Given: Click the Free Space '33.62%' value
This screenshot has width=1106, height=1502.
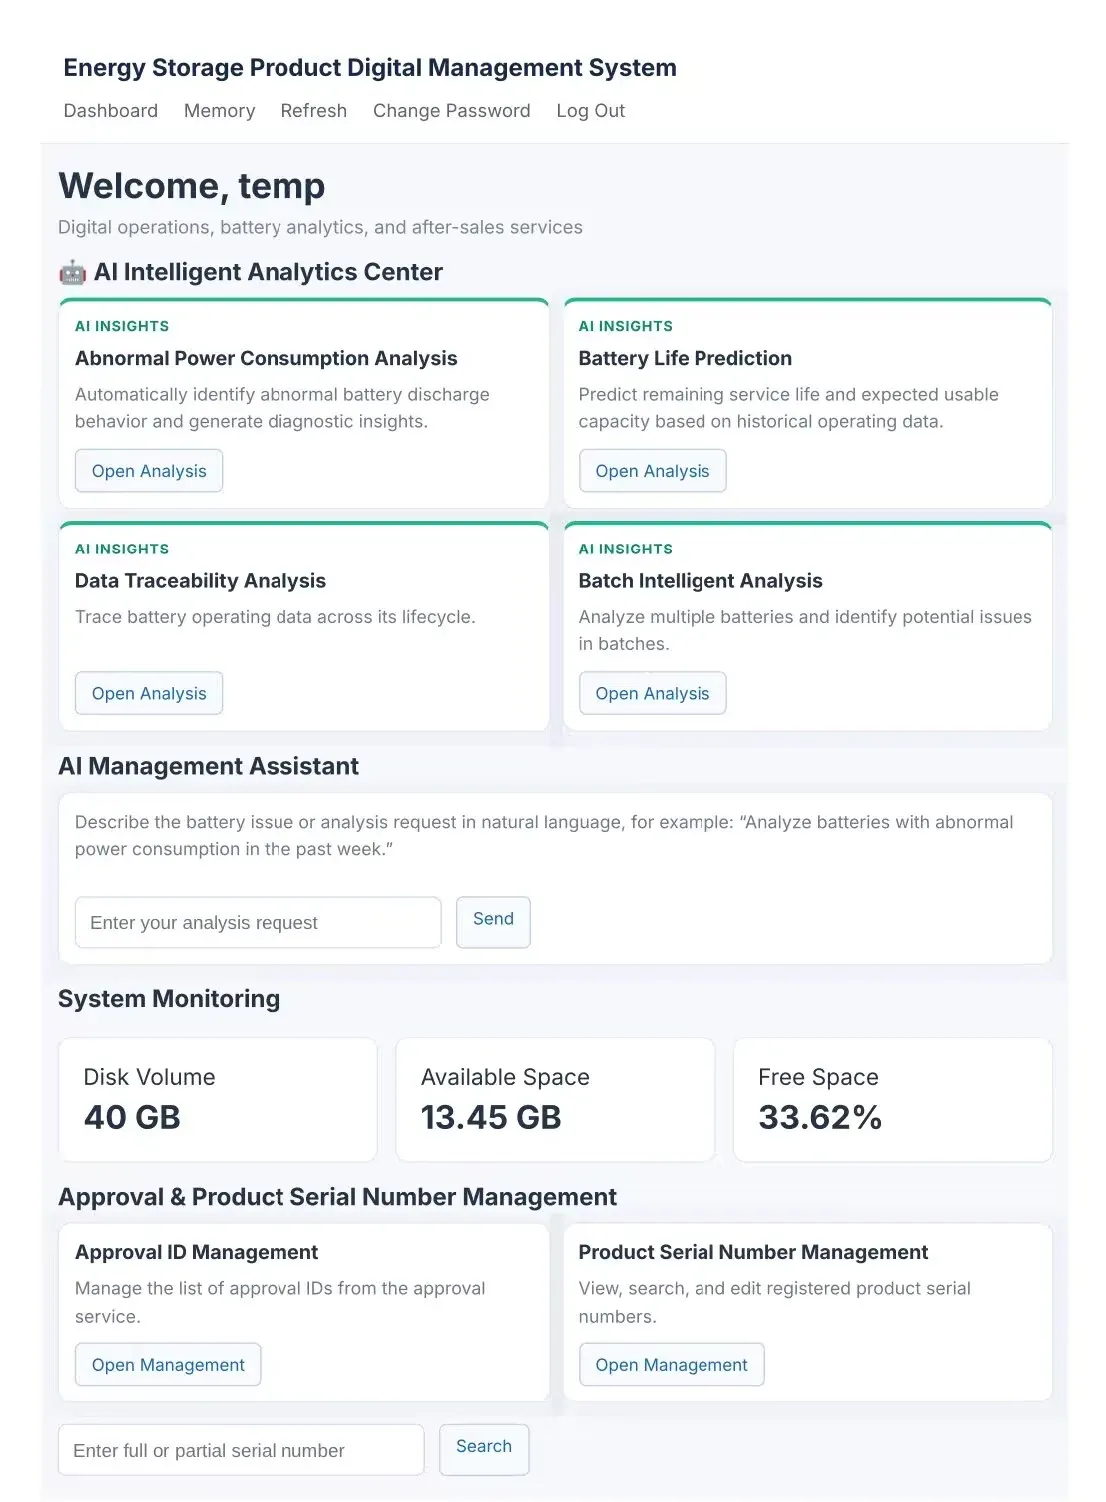Looking at the screenshot, I should click(x=820, y=1118).
